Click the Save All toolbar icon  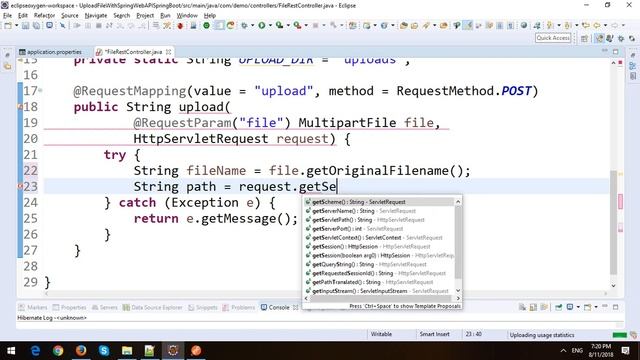[36, 26]
